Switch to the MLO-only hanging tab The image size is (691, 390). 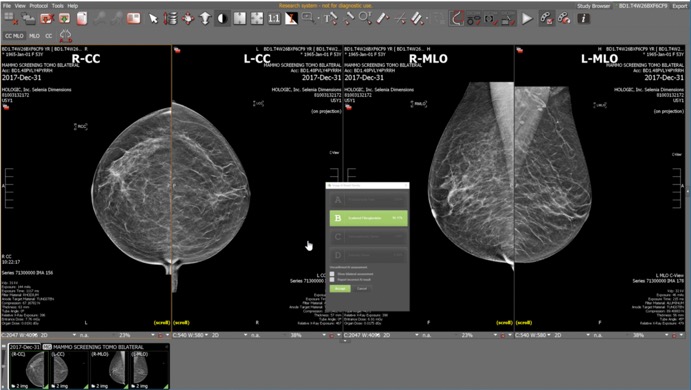[x=34, y=36]
